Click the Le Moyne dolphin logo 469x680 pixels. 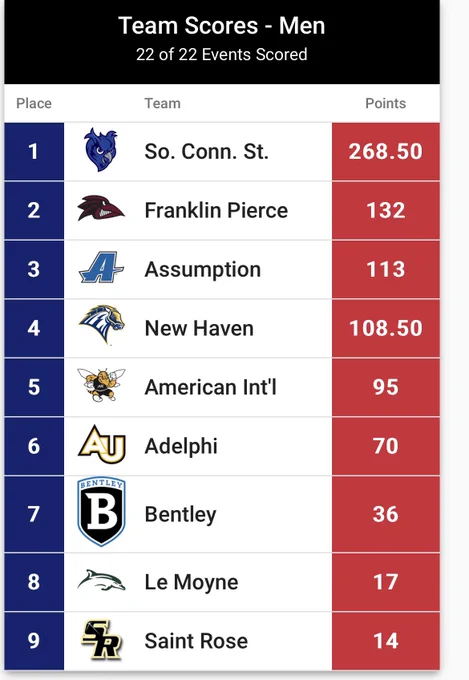click(101, 580)
